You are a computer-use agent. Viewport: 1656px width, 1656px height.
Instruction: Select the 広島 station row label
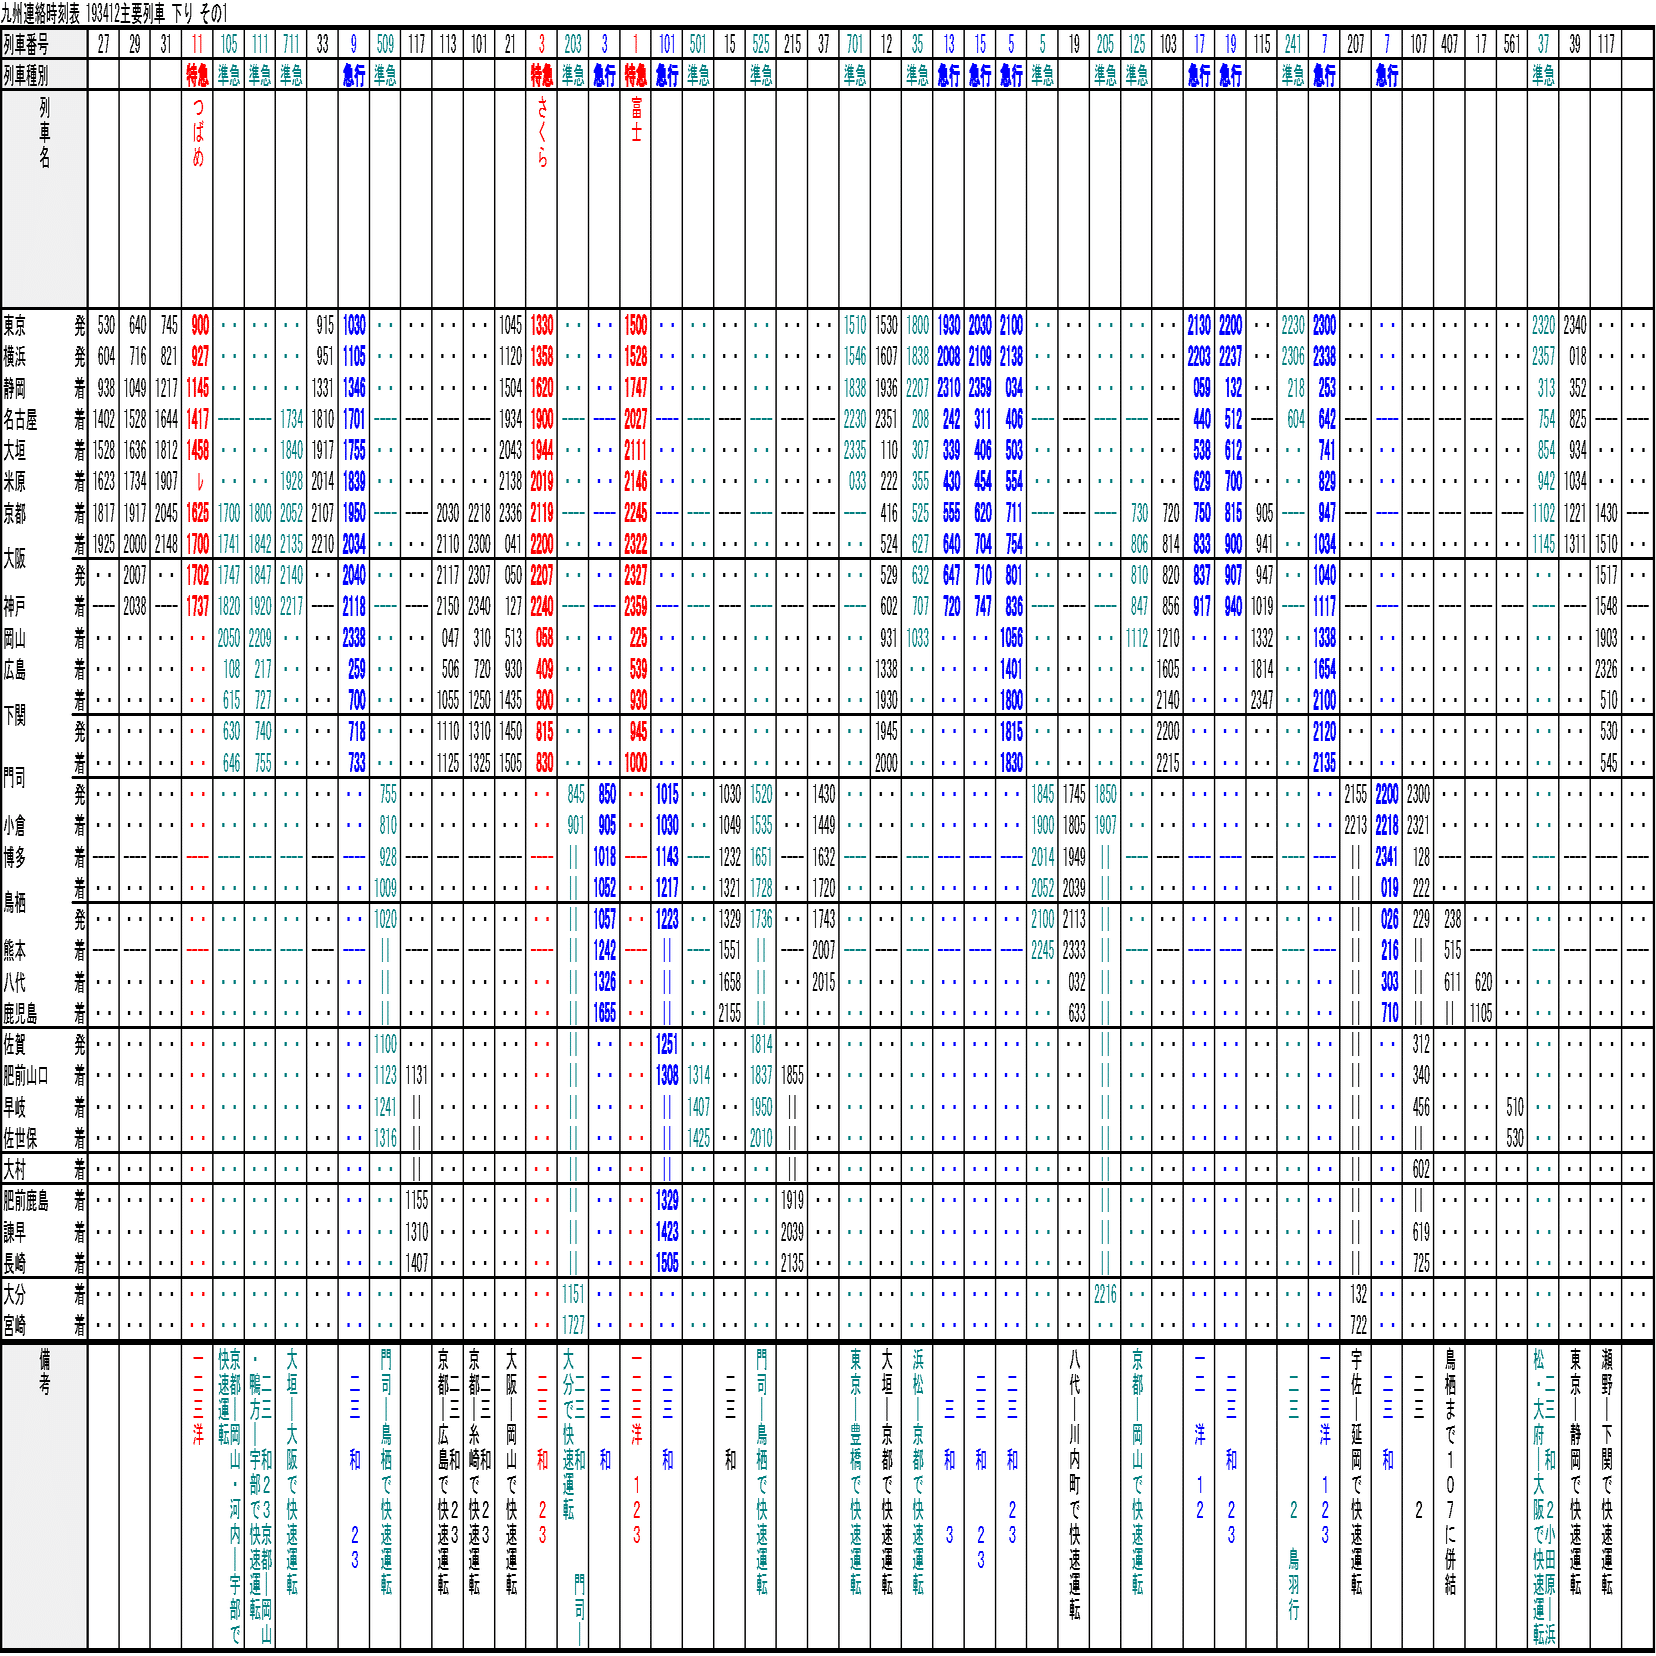[x=15, y=670]
